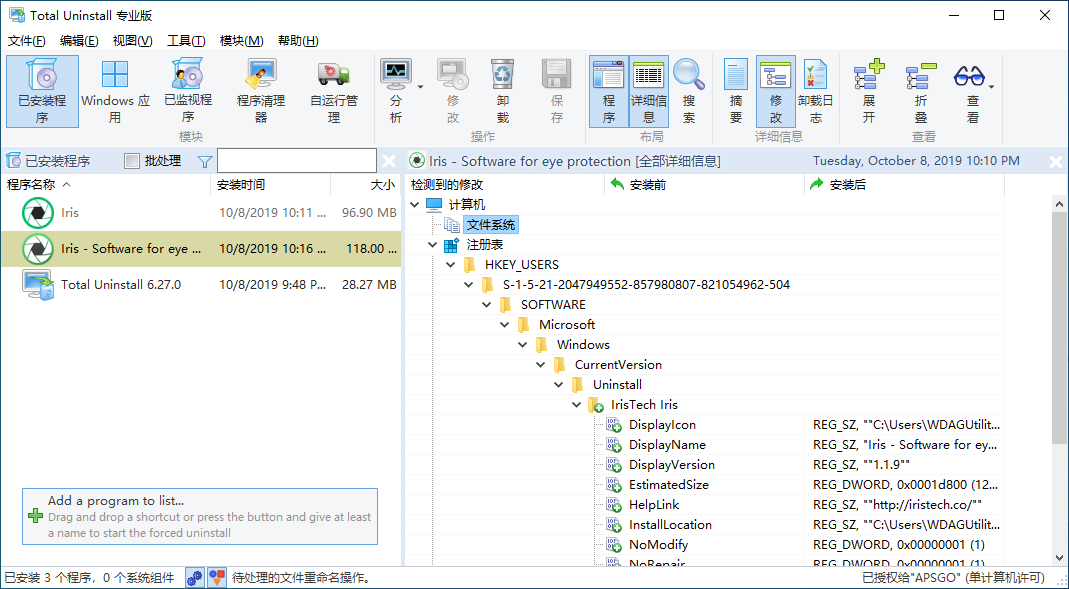The height and width of the screenshot is (589, 1069).
Task: Switch to Windows 应用 module
Action: coord(115,91)
